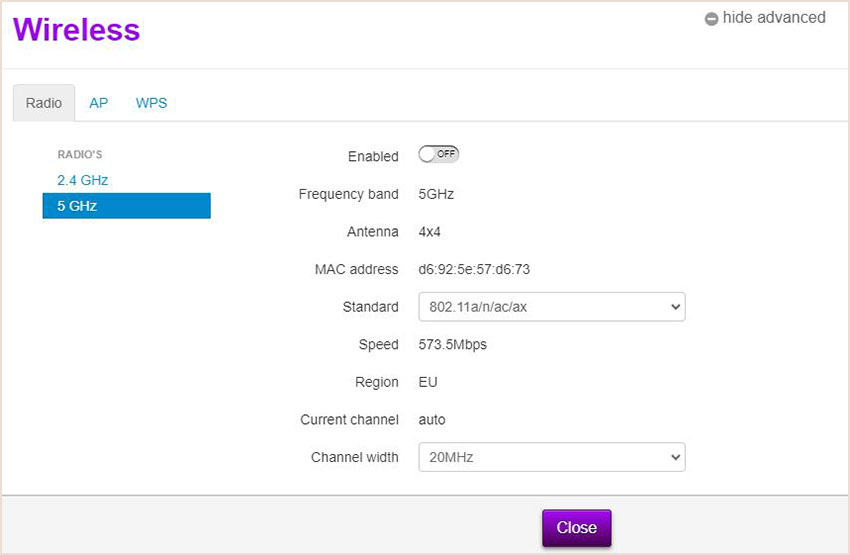
Task: Select the 5 GHz radio entry
Action: coord(126,206)
